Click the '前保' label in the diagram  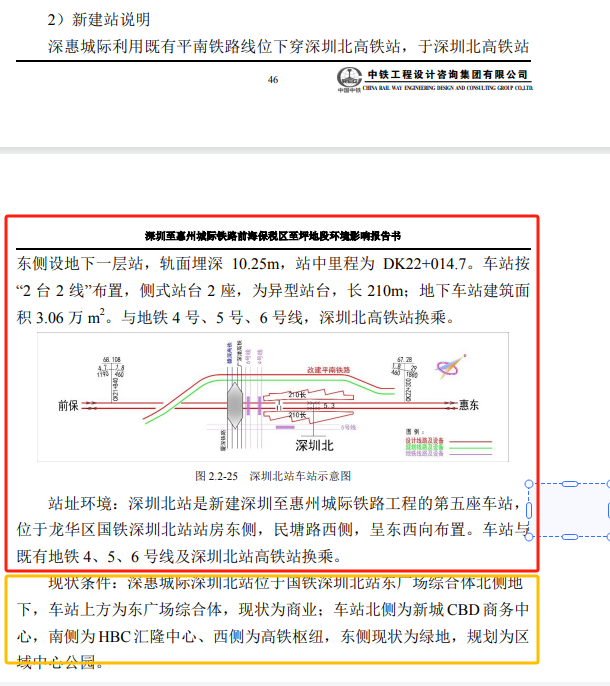(68, 406)
